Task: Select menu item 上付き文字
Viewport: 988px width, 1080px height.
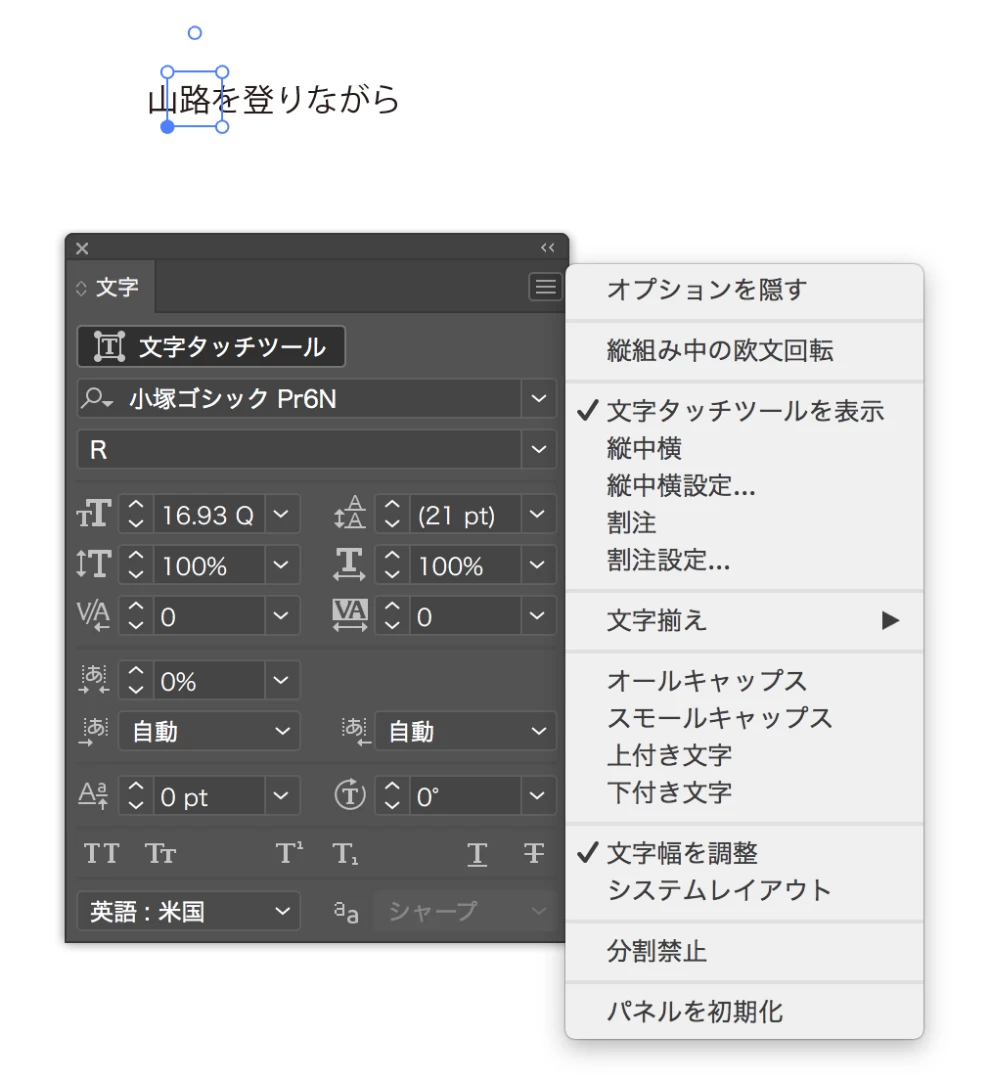Action: pos(744,755)
